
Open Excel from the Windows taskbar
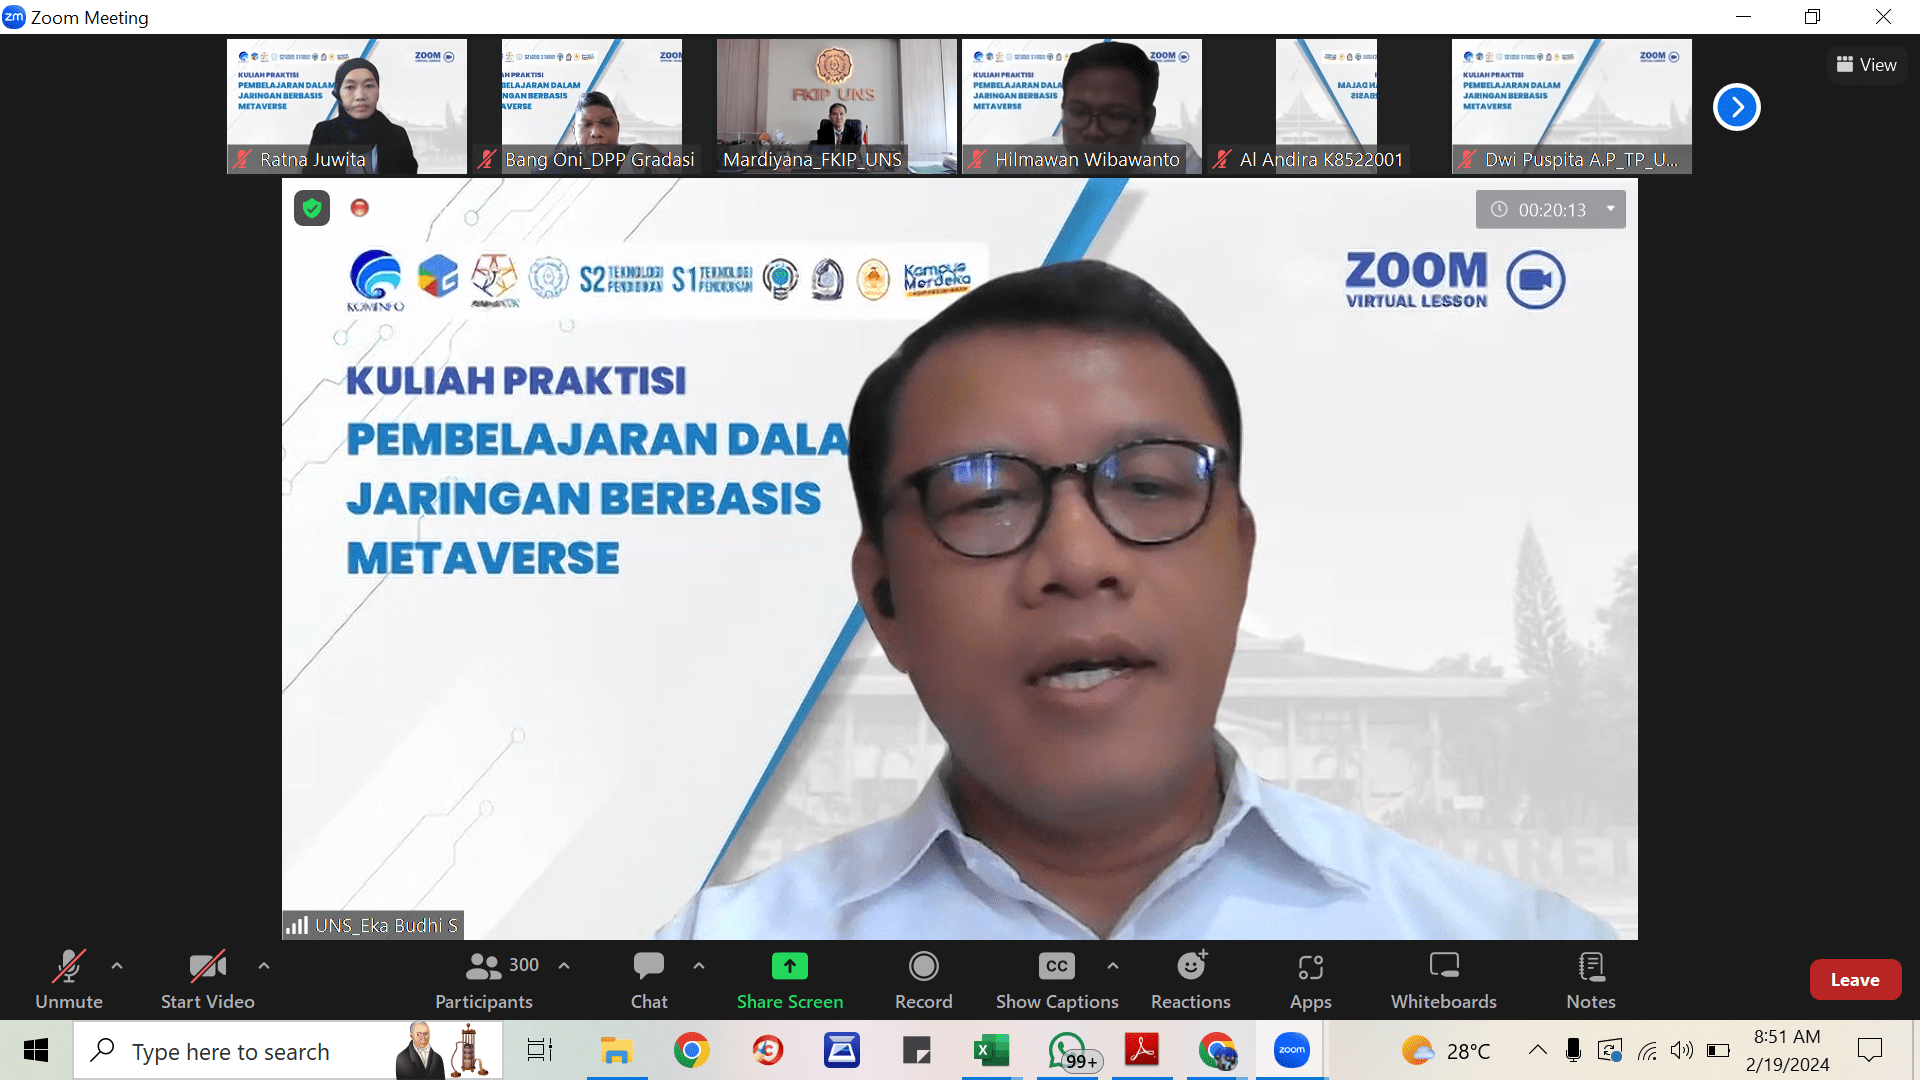991,1051
